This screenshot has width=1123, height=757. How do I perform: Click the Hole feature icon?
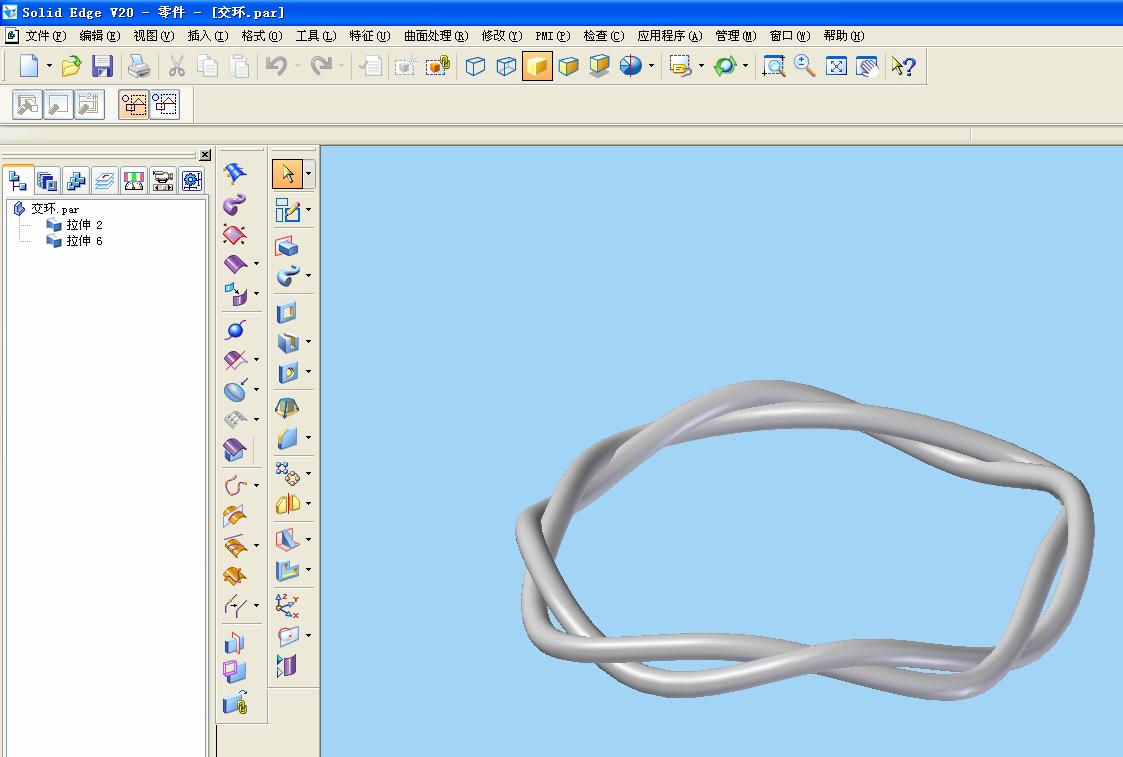287,372
